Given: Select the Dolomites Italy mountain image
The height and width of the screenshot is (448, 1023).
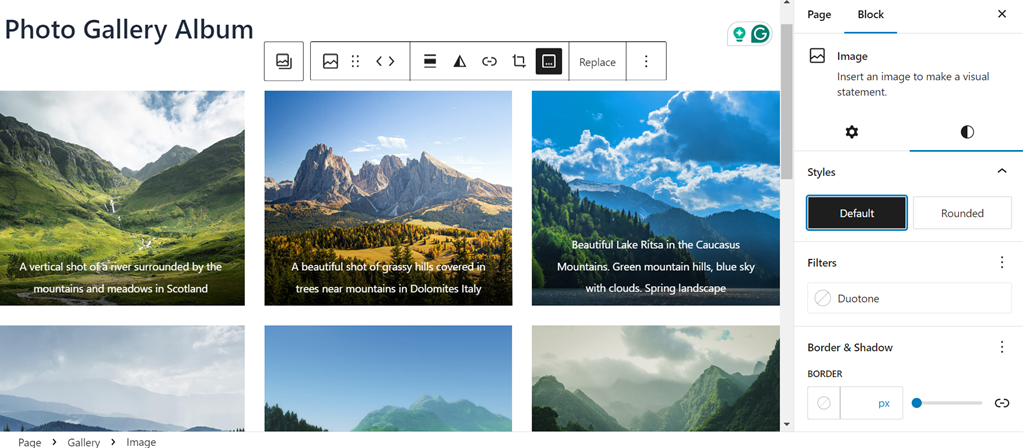Looking at the screenshot, I should point(388,180).
